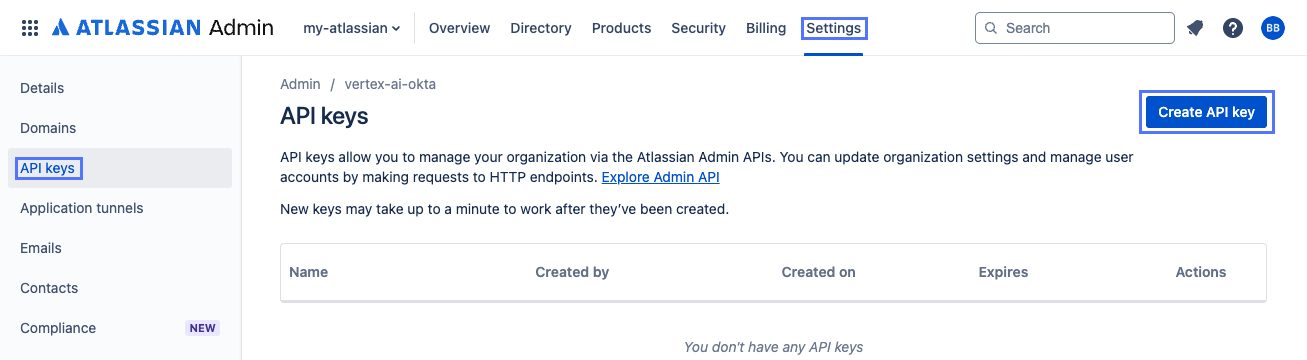Screen dimensions: 1307x360
Task: Select API keys in the sidebar
Action: coord(120,168)
